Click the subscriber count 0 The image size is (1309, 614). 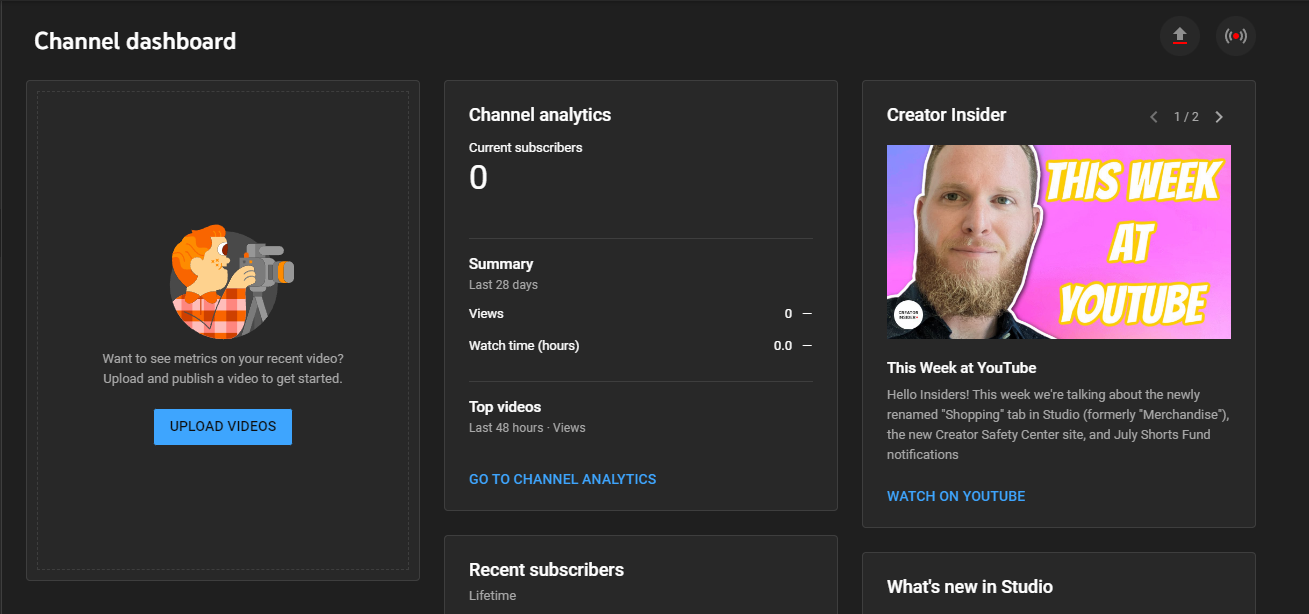click(478, 178)
